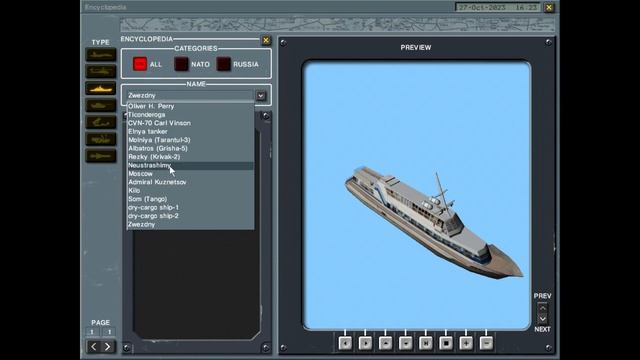The height and width of the screenshot is (360, 640).
Task: Choose Kilo from the list
Action: tap(191, 191)
